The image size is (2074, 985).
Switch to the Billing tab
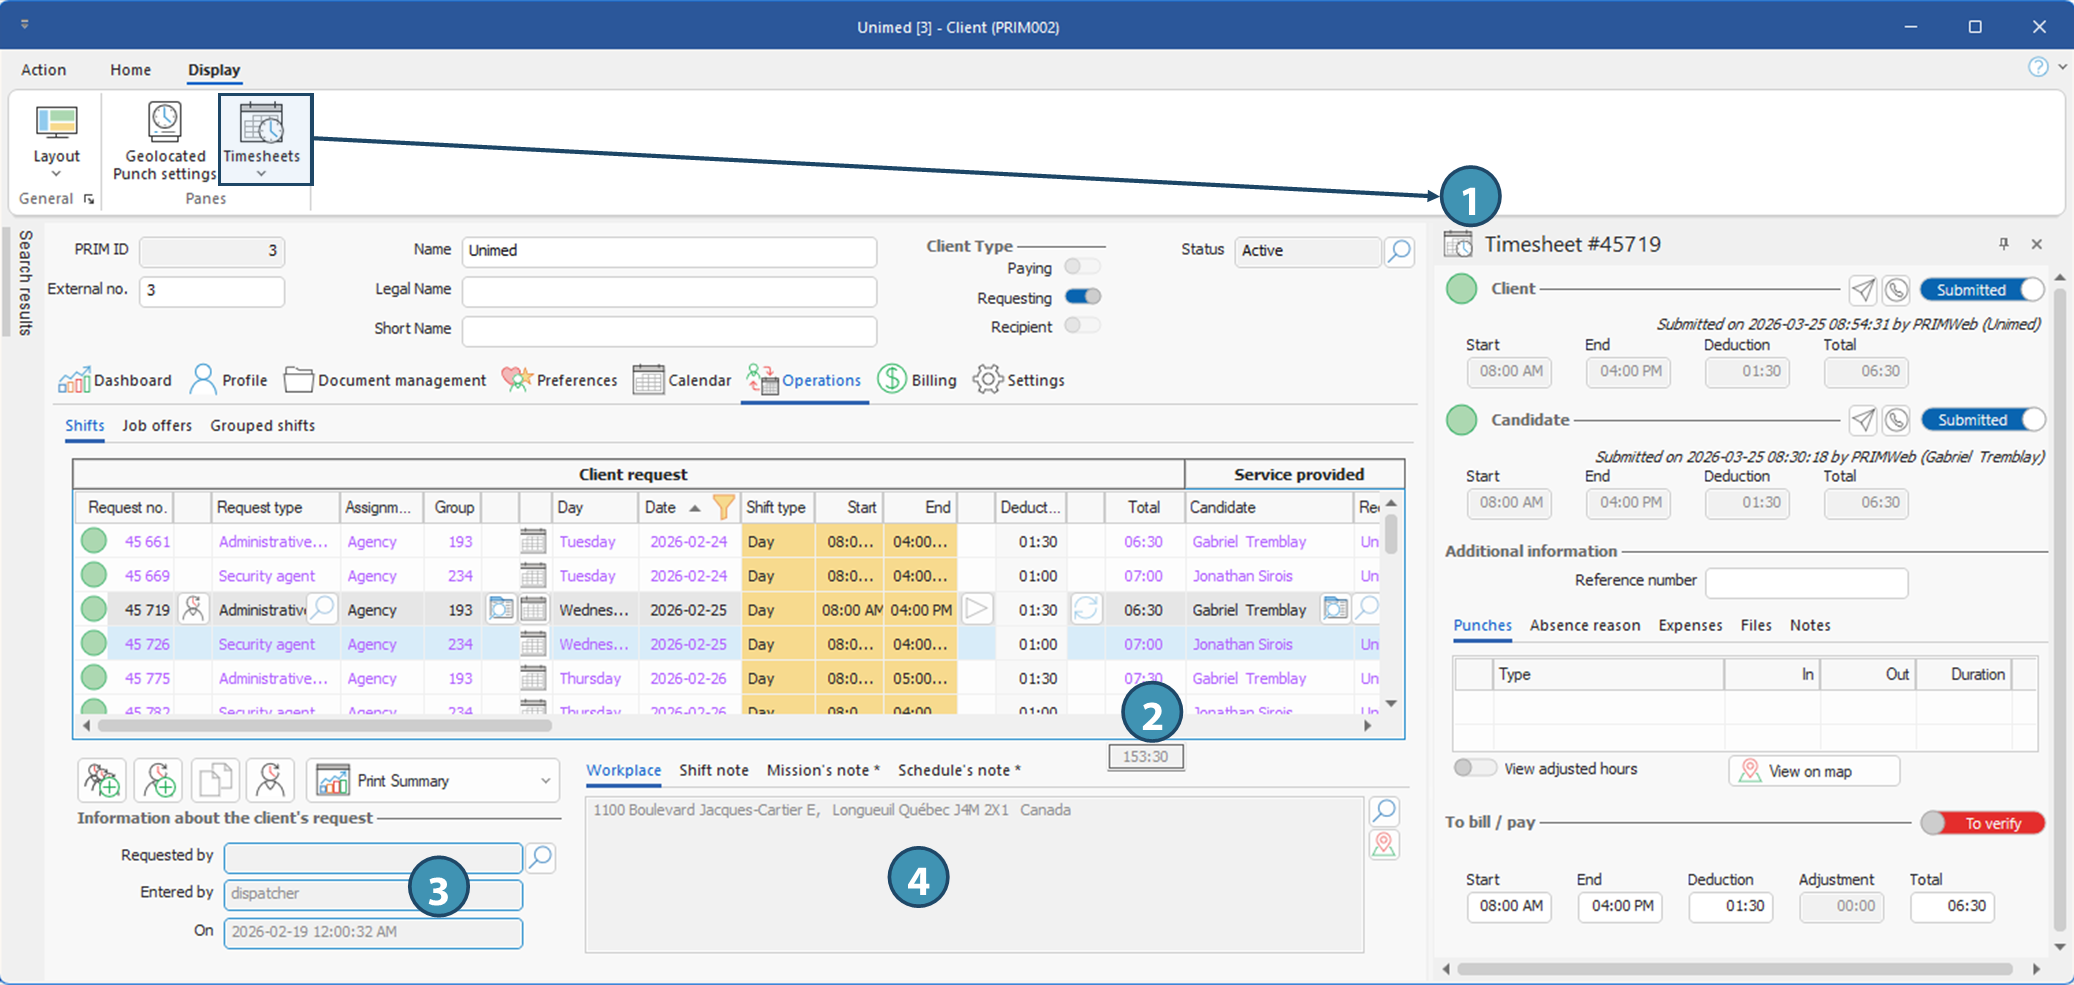pyautogui.click(x=917, y=380)
